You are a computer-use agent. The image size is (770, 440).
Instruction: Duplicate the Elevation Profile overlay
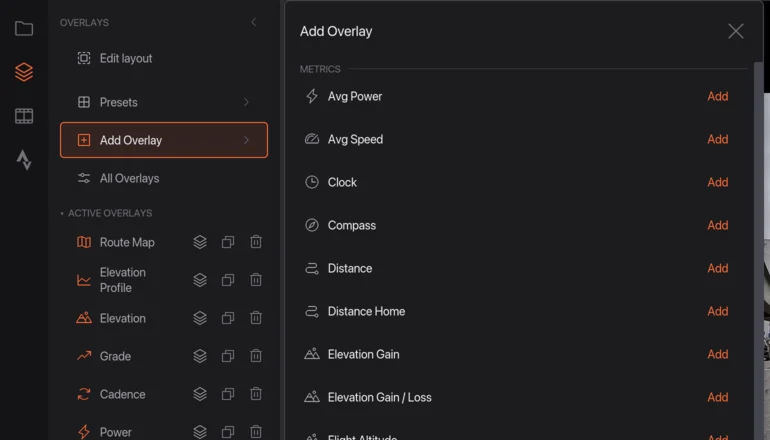coord(228,280)
